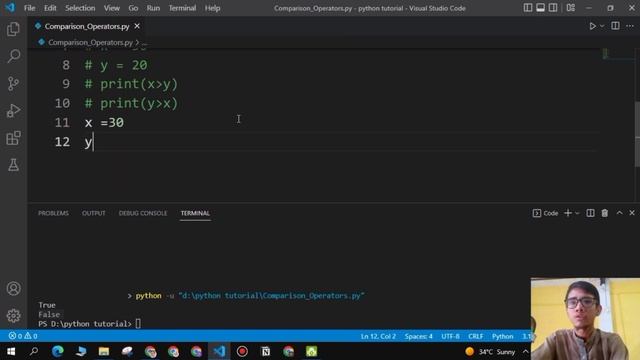Toggle secondary side bar layout button
Image resolution: width=640 pixels, height=360 pixels.
pos(553,8)
